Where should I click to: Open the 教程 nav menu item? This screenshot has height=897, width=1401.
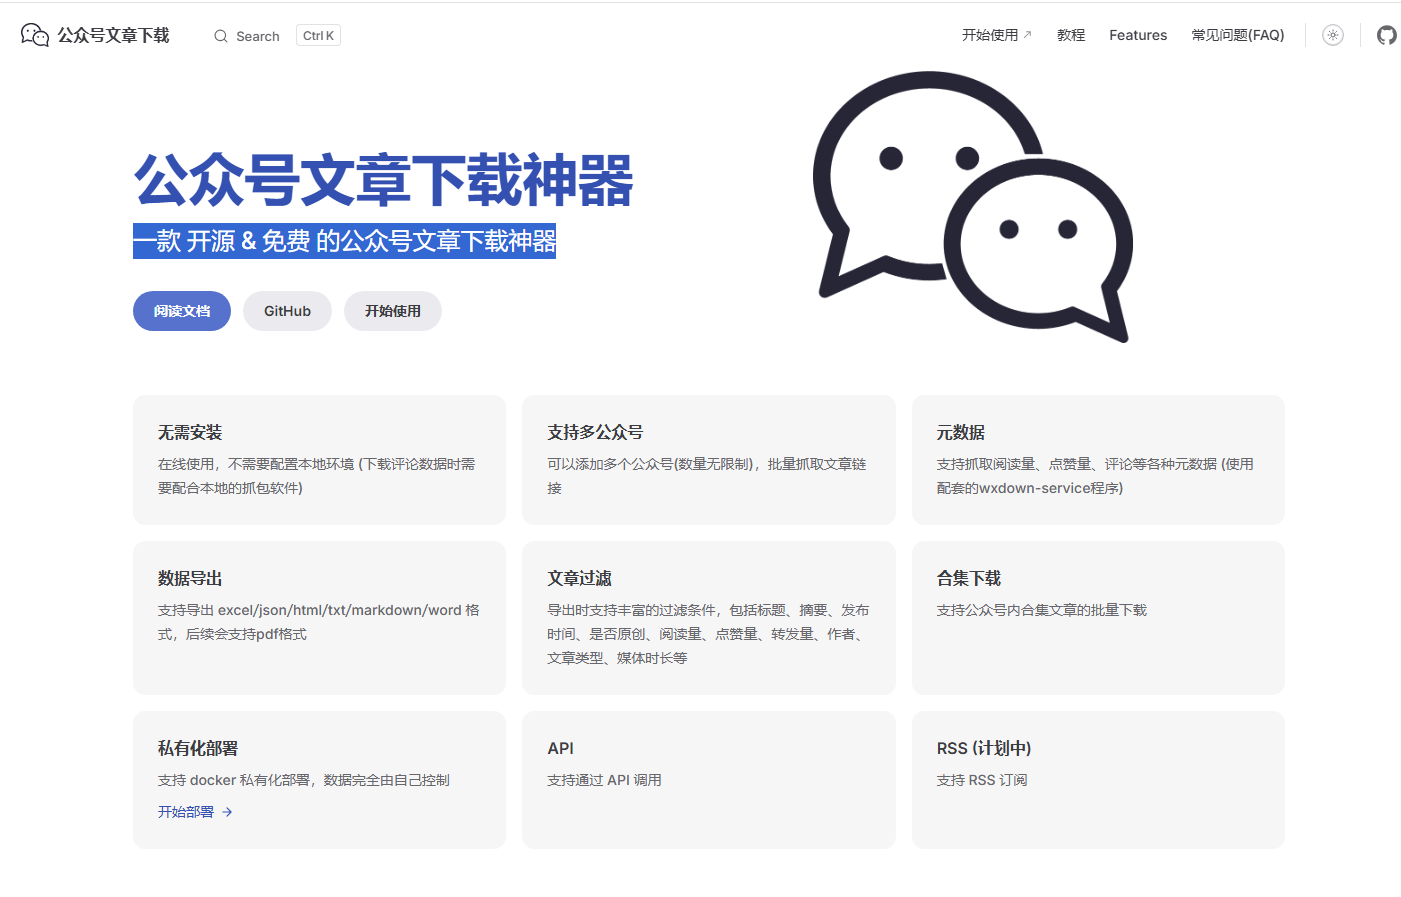pyautogui.click(x=1070, y=35)
